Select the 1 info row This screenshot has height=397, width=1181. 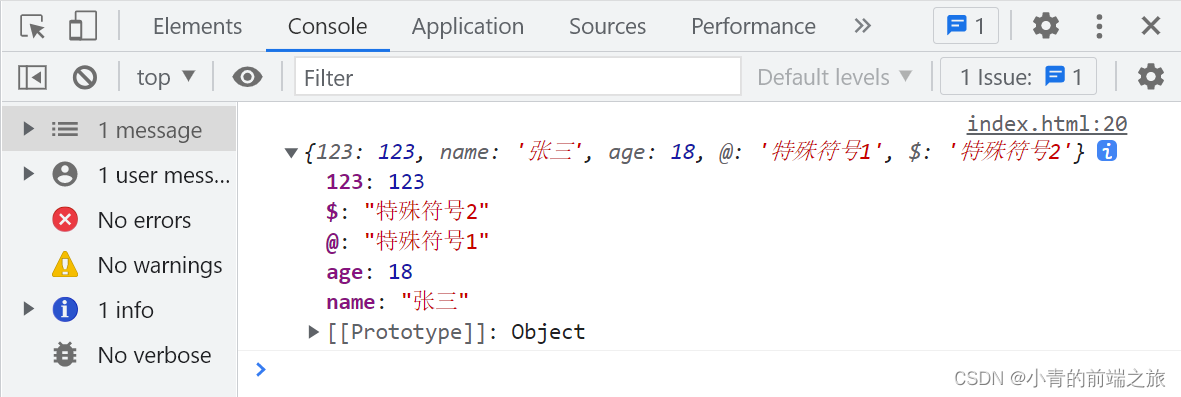point(118,310)
